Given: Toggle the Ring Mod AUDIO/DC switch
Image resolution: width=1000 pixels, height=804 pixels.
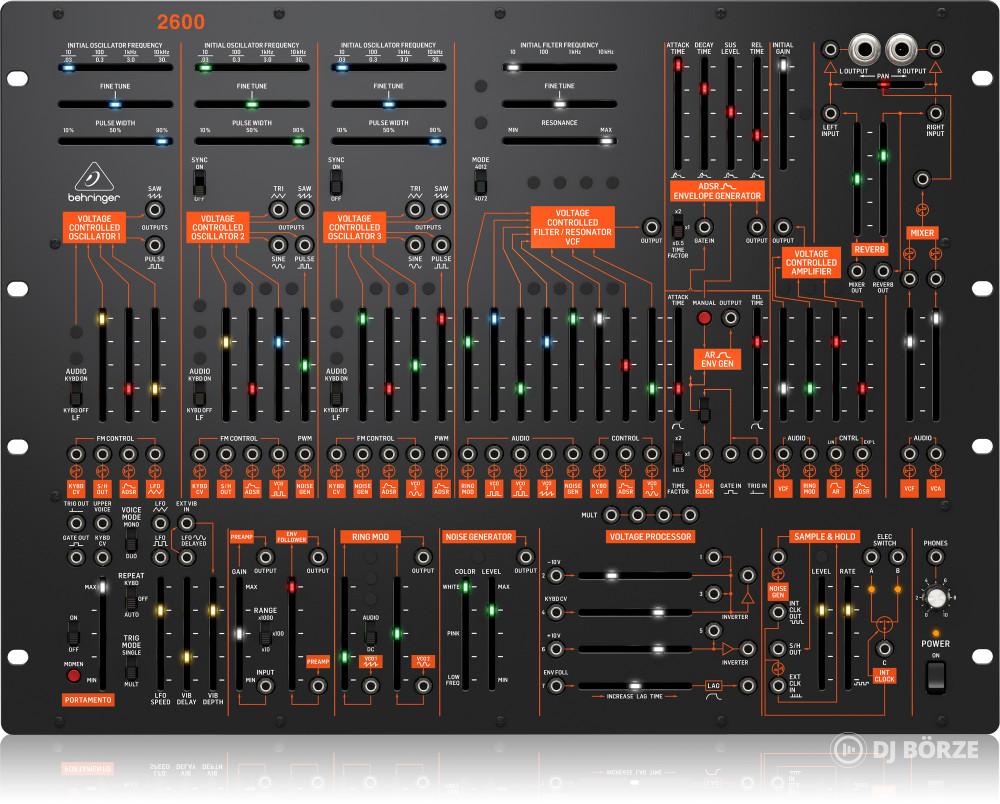Looking at the screenshot, I should tap(370, 634).
